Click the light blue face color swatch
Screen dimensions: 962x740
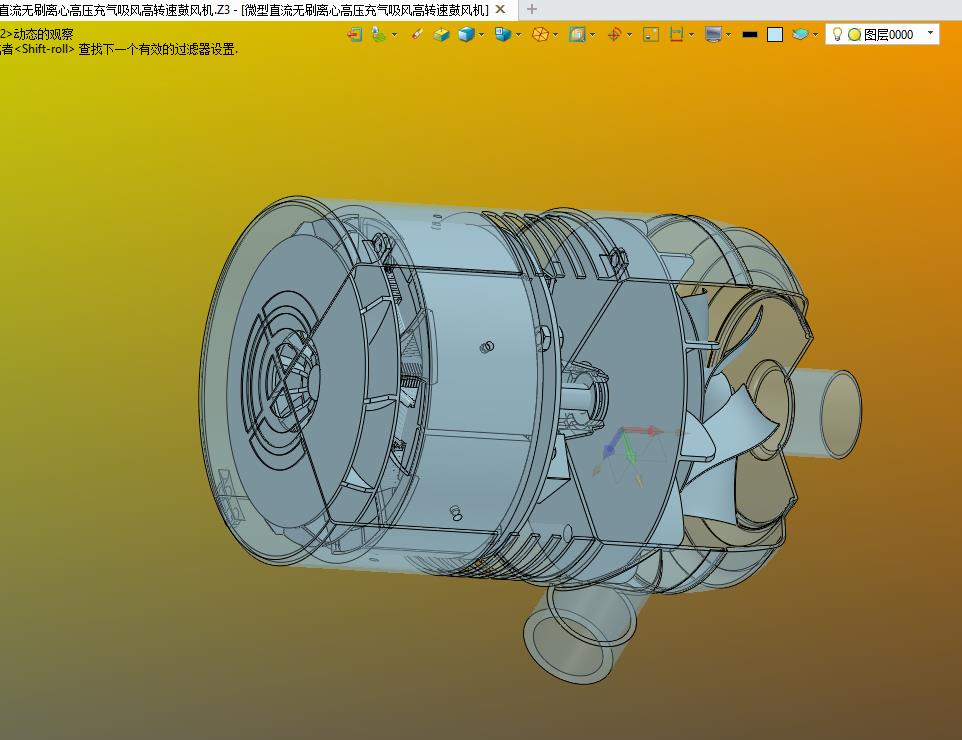[x=775, y=34]
